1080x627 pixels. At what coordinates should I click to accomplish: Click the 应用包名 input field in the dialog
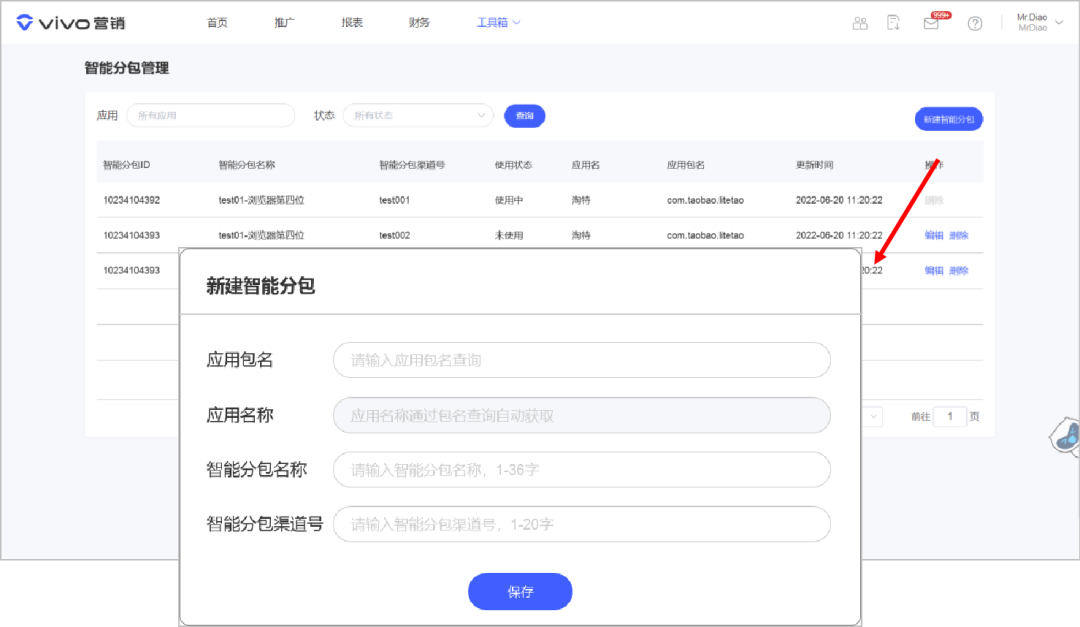[x=581, y=360]
